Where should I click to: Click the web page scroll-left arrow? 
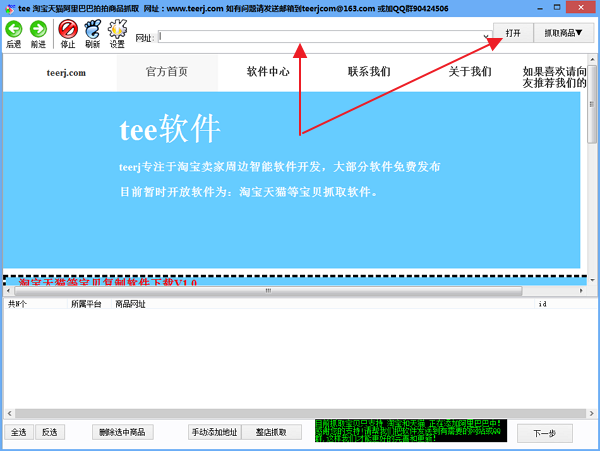click(x=8, y=291)
